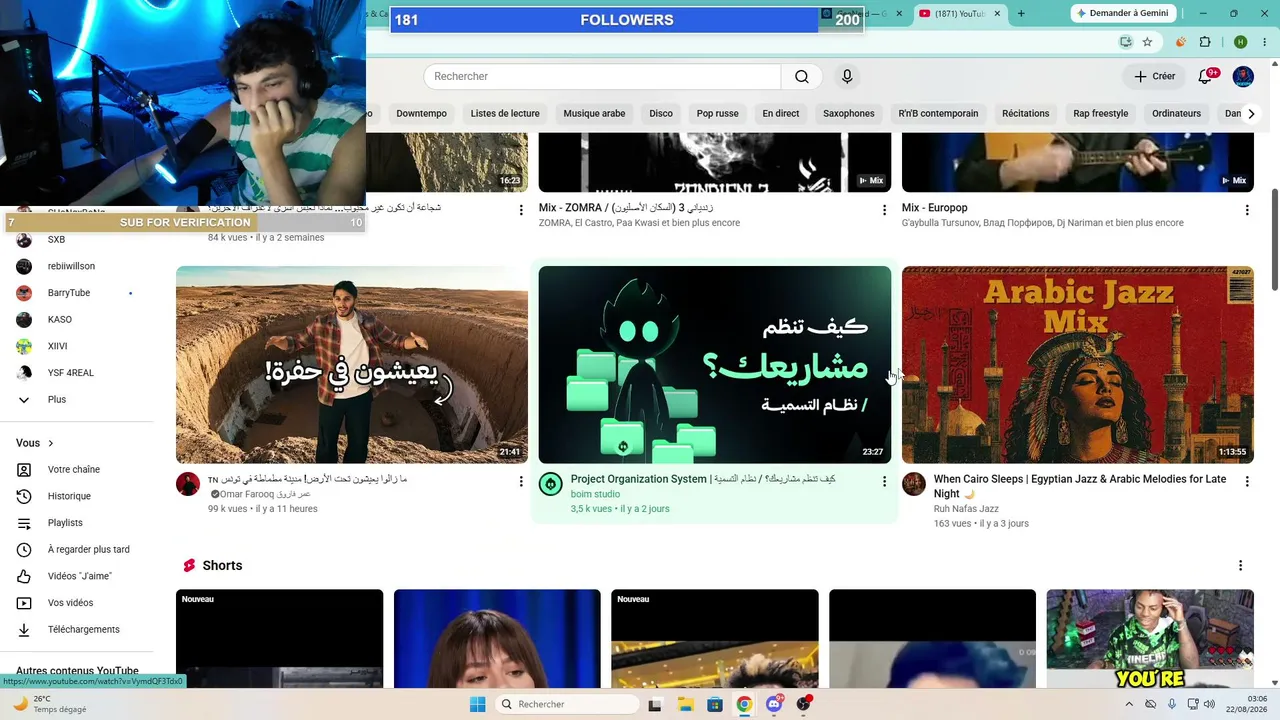This screenshot has height=720, width=1280.
Task: Open the weather widget on the taskbar
Action: (x=49, y=704)
